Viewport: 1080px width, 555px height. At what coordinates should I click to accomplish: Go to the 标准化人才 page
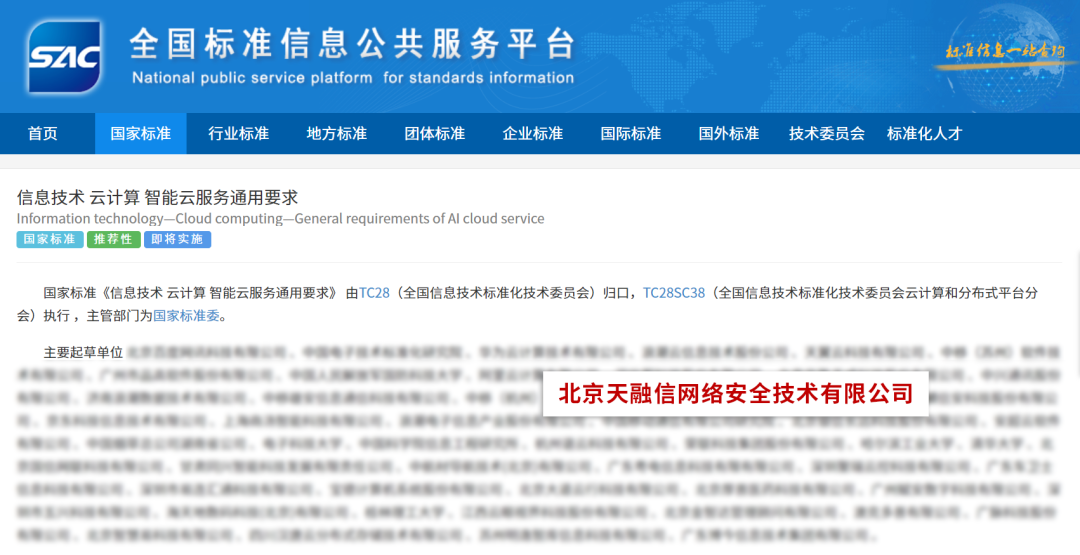tap(924, 134)
